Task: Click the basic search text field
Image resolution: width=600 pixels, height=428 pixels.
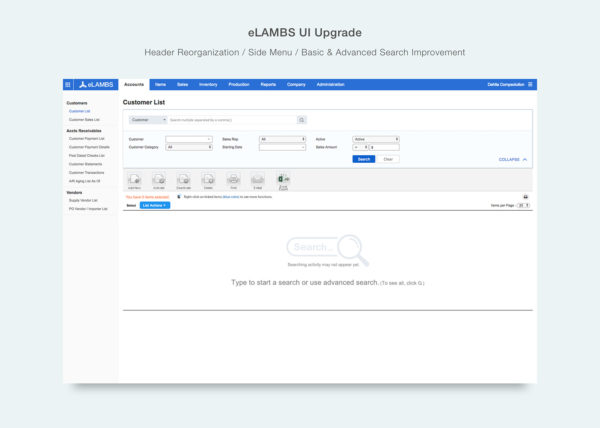Action: coord(232,120)
